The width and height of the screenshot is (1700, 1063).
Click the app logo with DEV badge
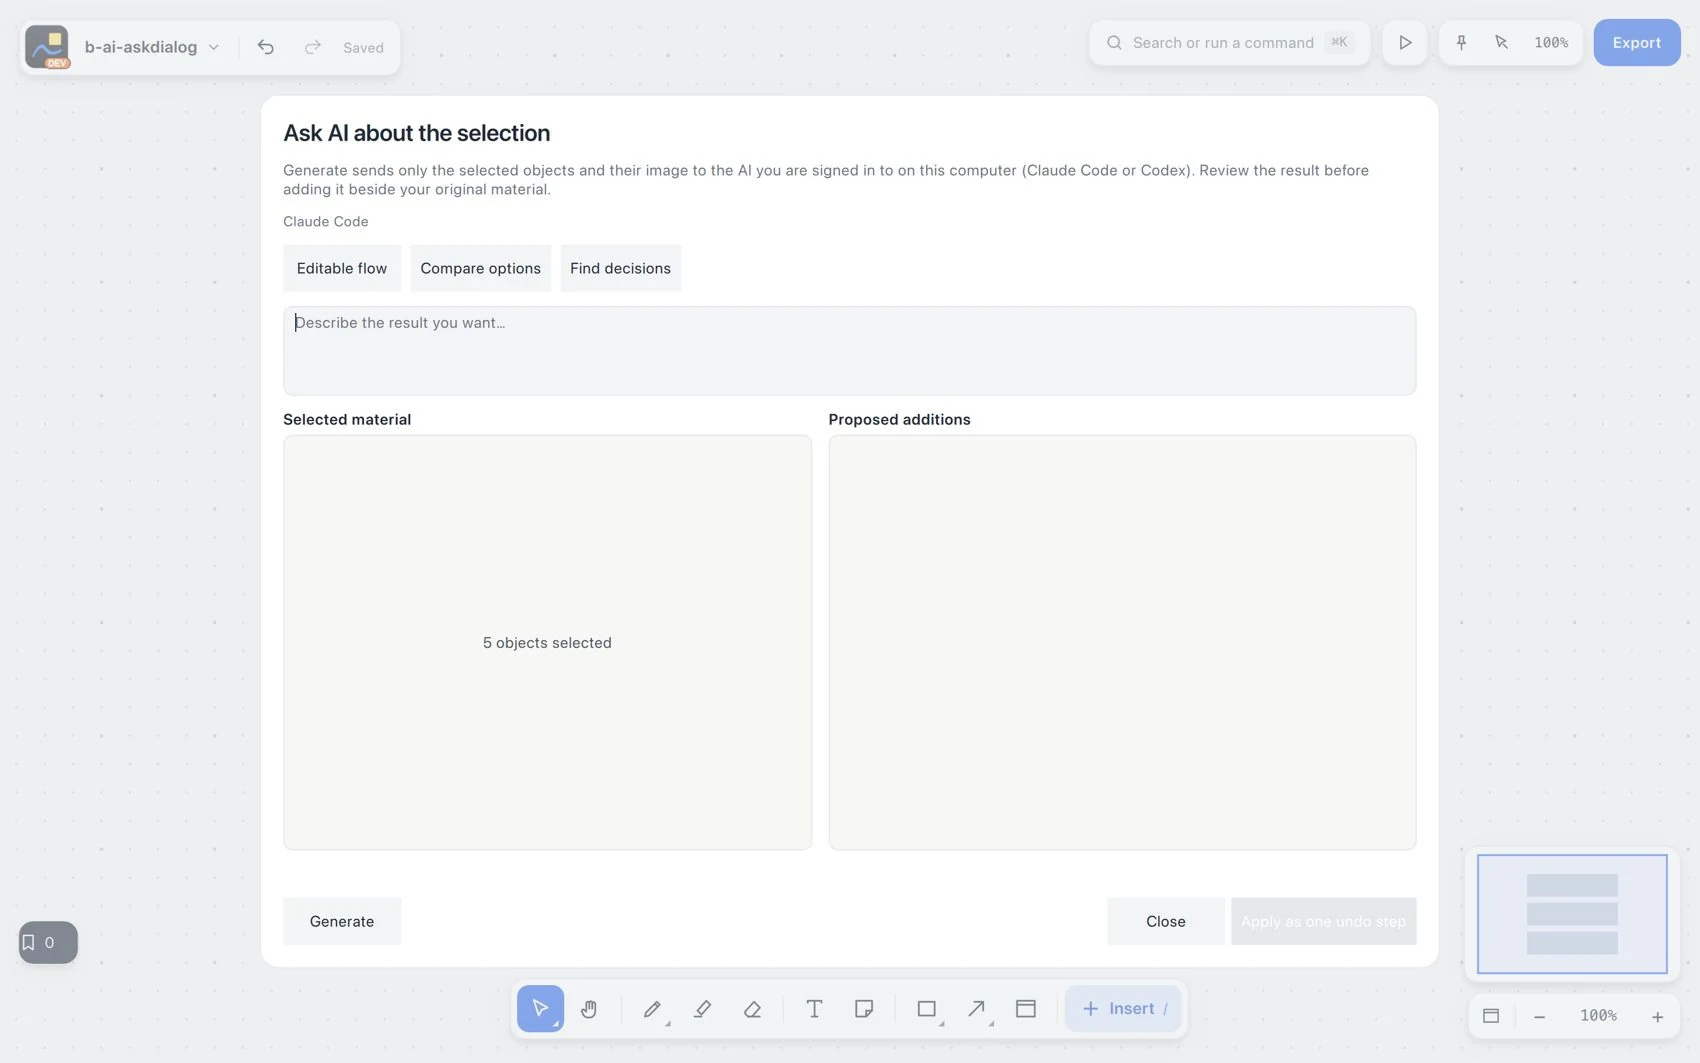(47, 47)
